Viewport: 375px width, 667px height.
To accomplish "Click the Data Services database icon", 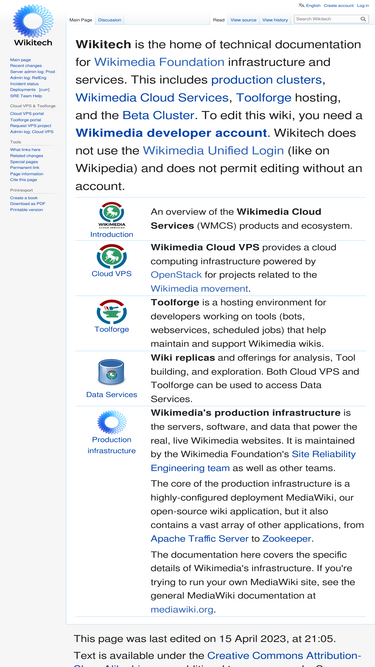I will tap(111, 371).
